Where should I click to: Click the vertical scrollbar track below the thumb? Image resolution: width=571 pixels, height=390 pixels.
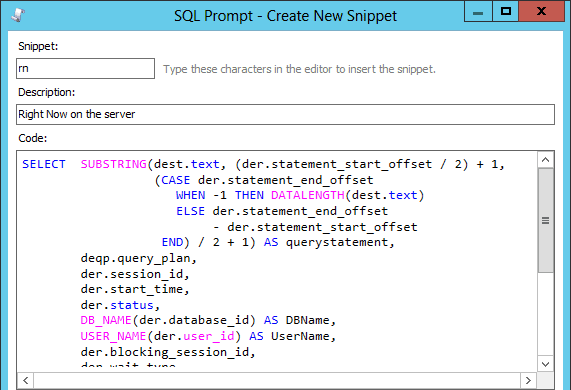546,314
